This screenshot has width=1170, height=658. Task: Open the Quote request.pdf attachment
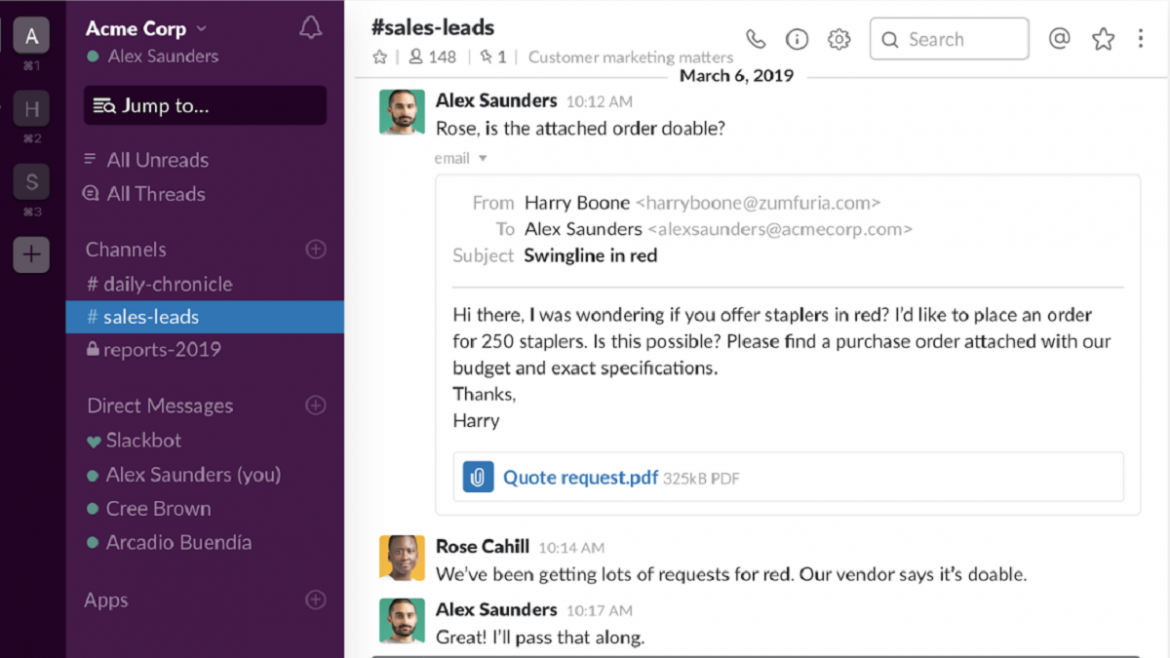[580, 477]
